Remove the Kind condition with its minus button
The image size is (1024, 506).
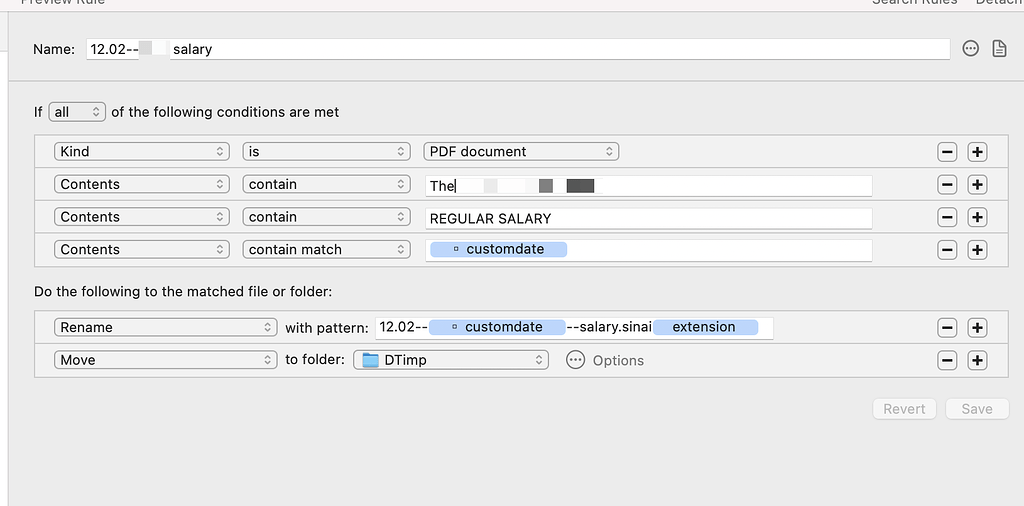tap(947, 152)
